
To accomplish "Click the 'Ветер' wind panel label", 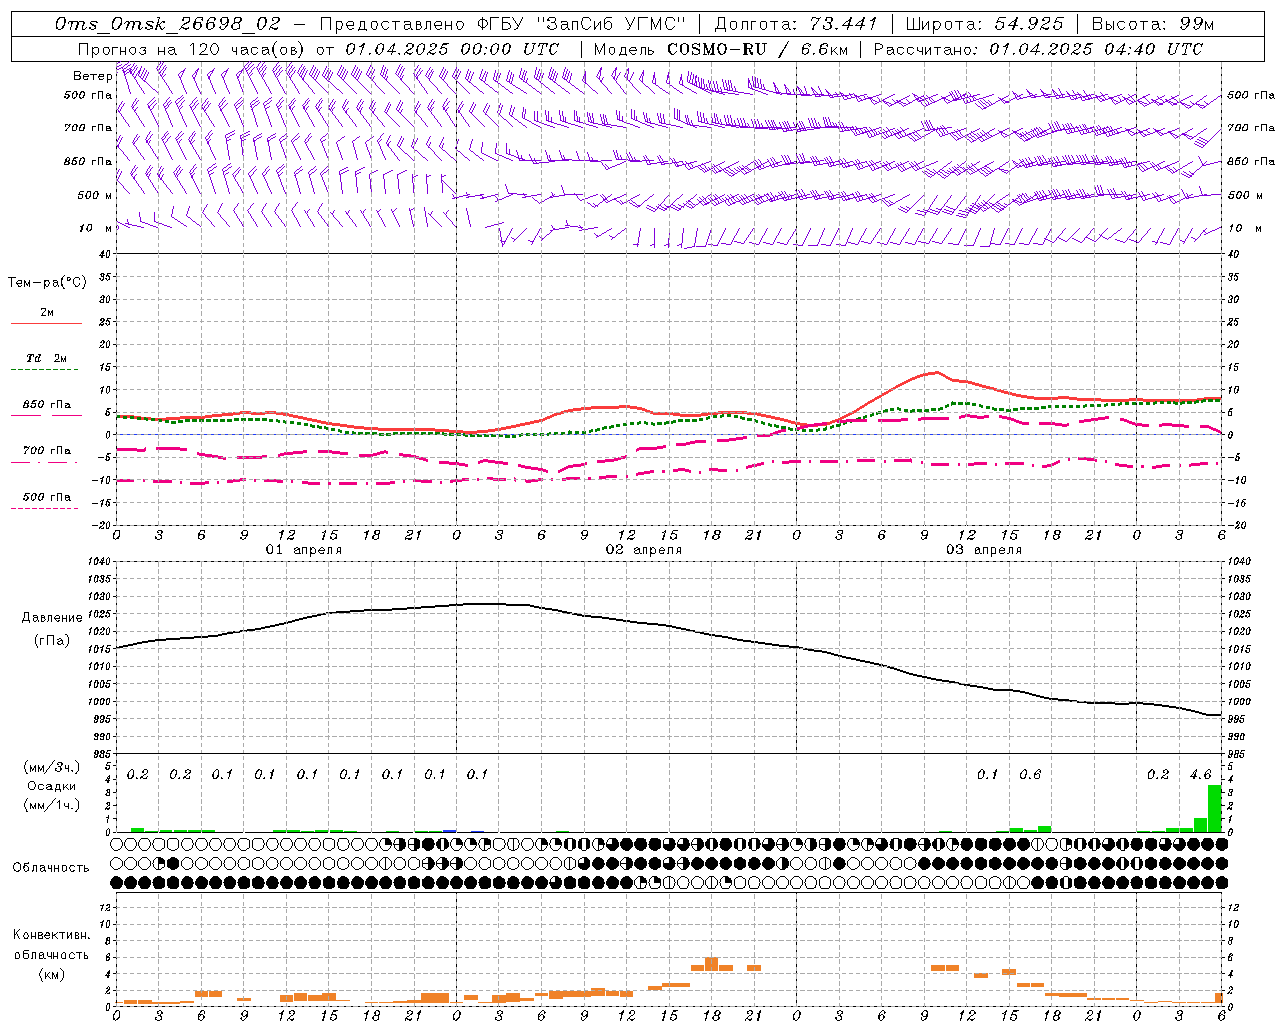I will (92, 76).
